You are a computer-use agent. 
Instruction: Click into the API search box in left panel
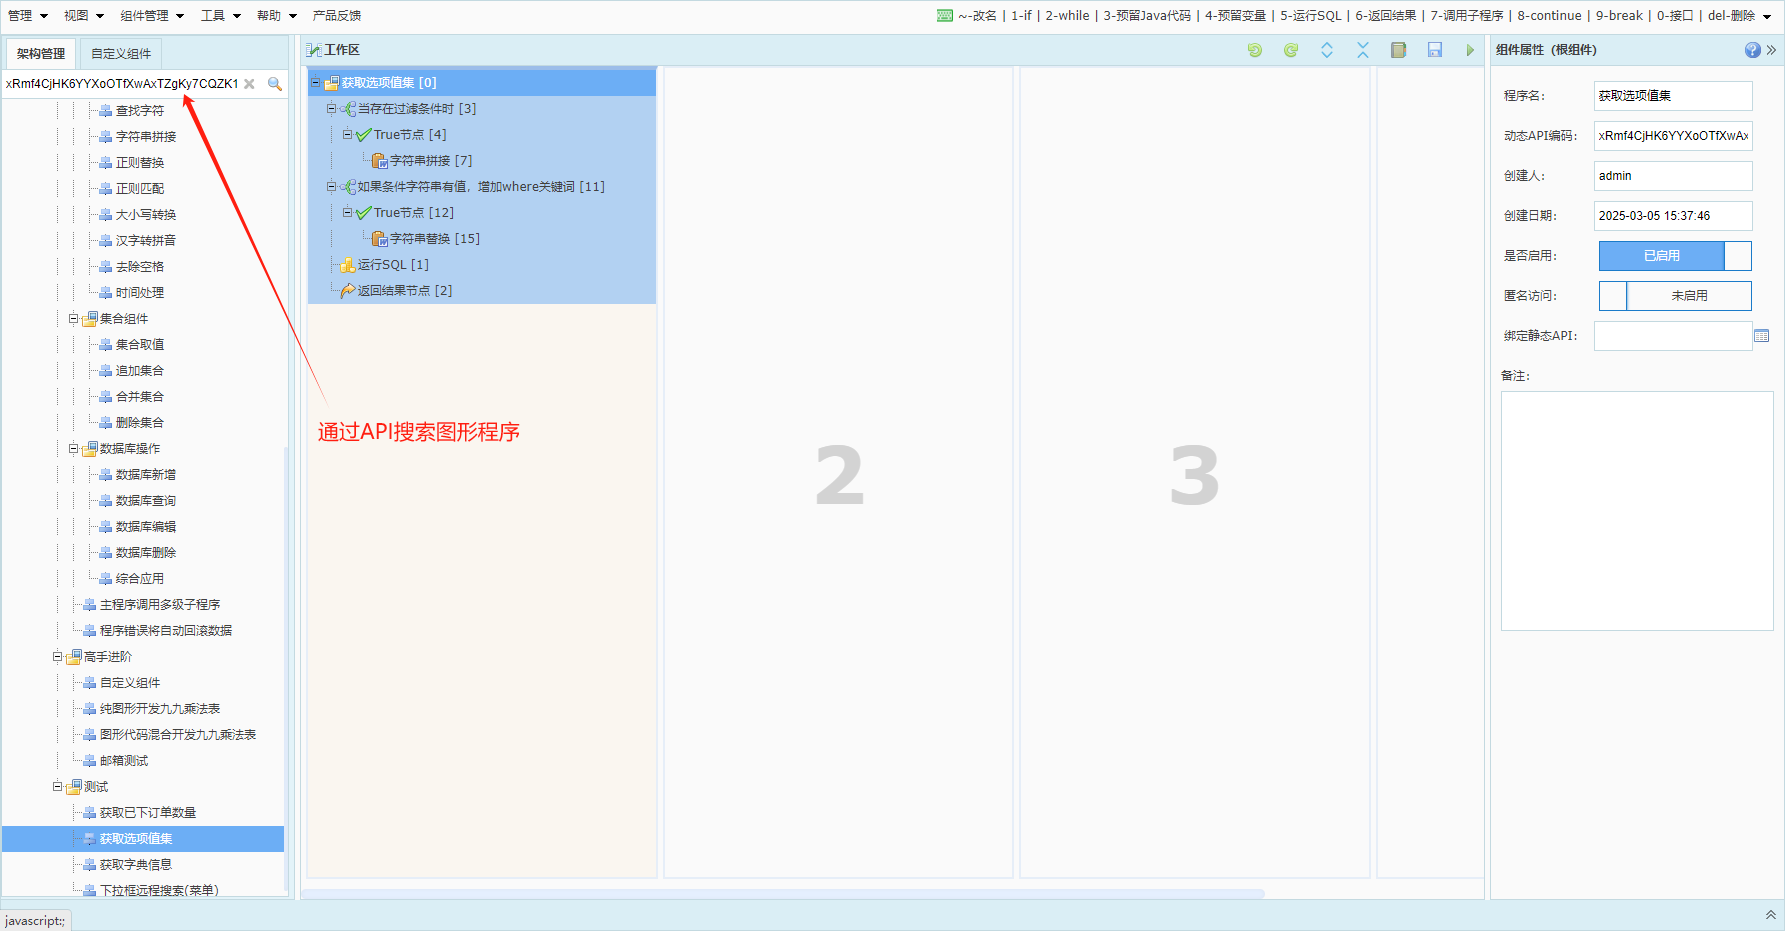122,84
